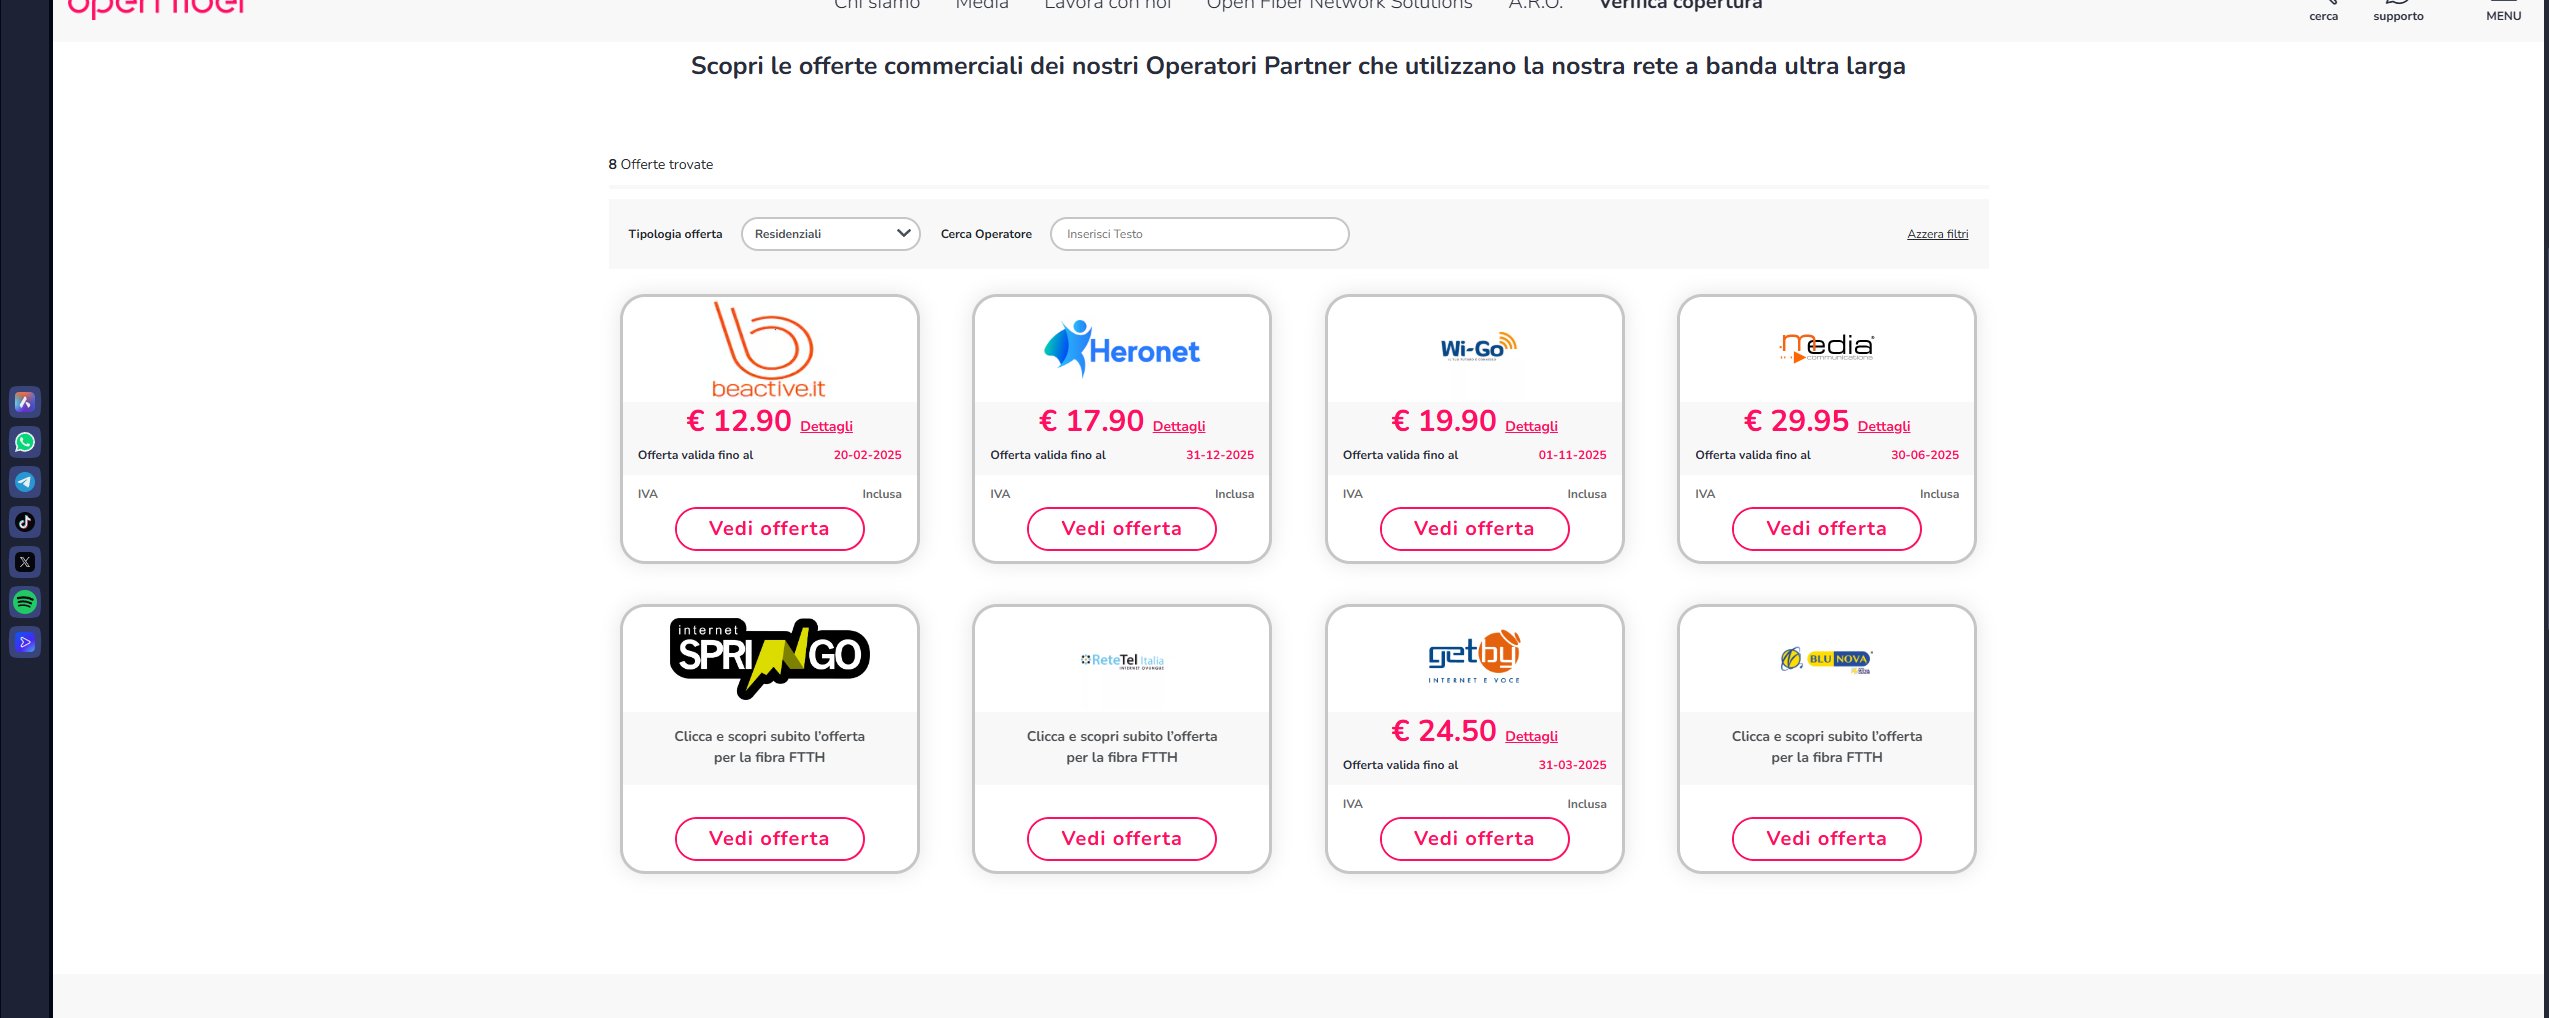Open the Lavora con noi nav item
2549x1018 pixels.
(x=1107, y=6)
